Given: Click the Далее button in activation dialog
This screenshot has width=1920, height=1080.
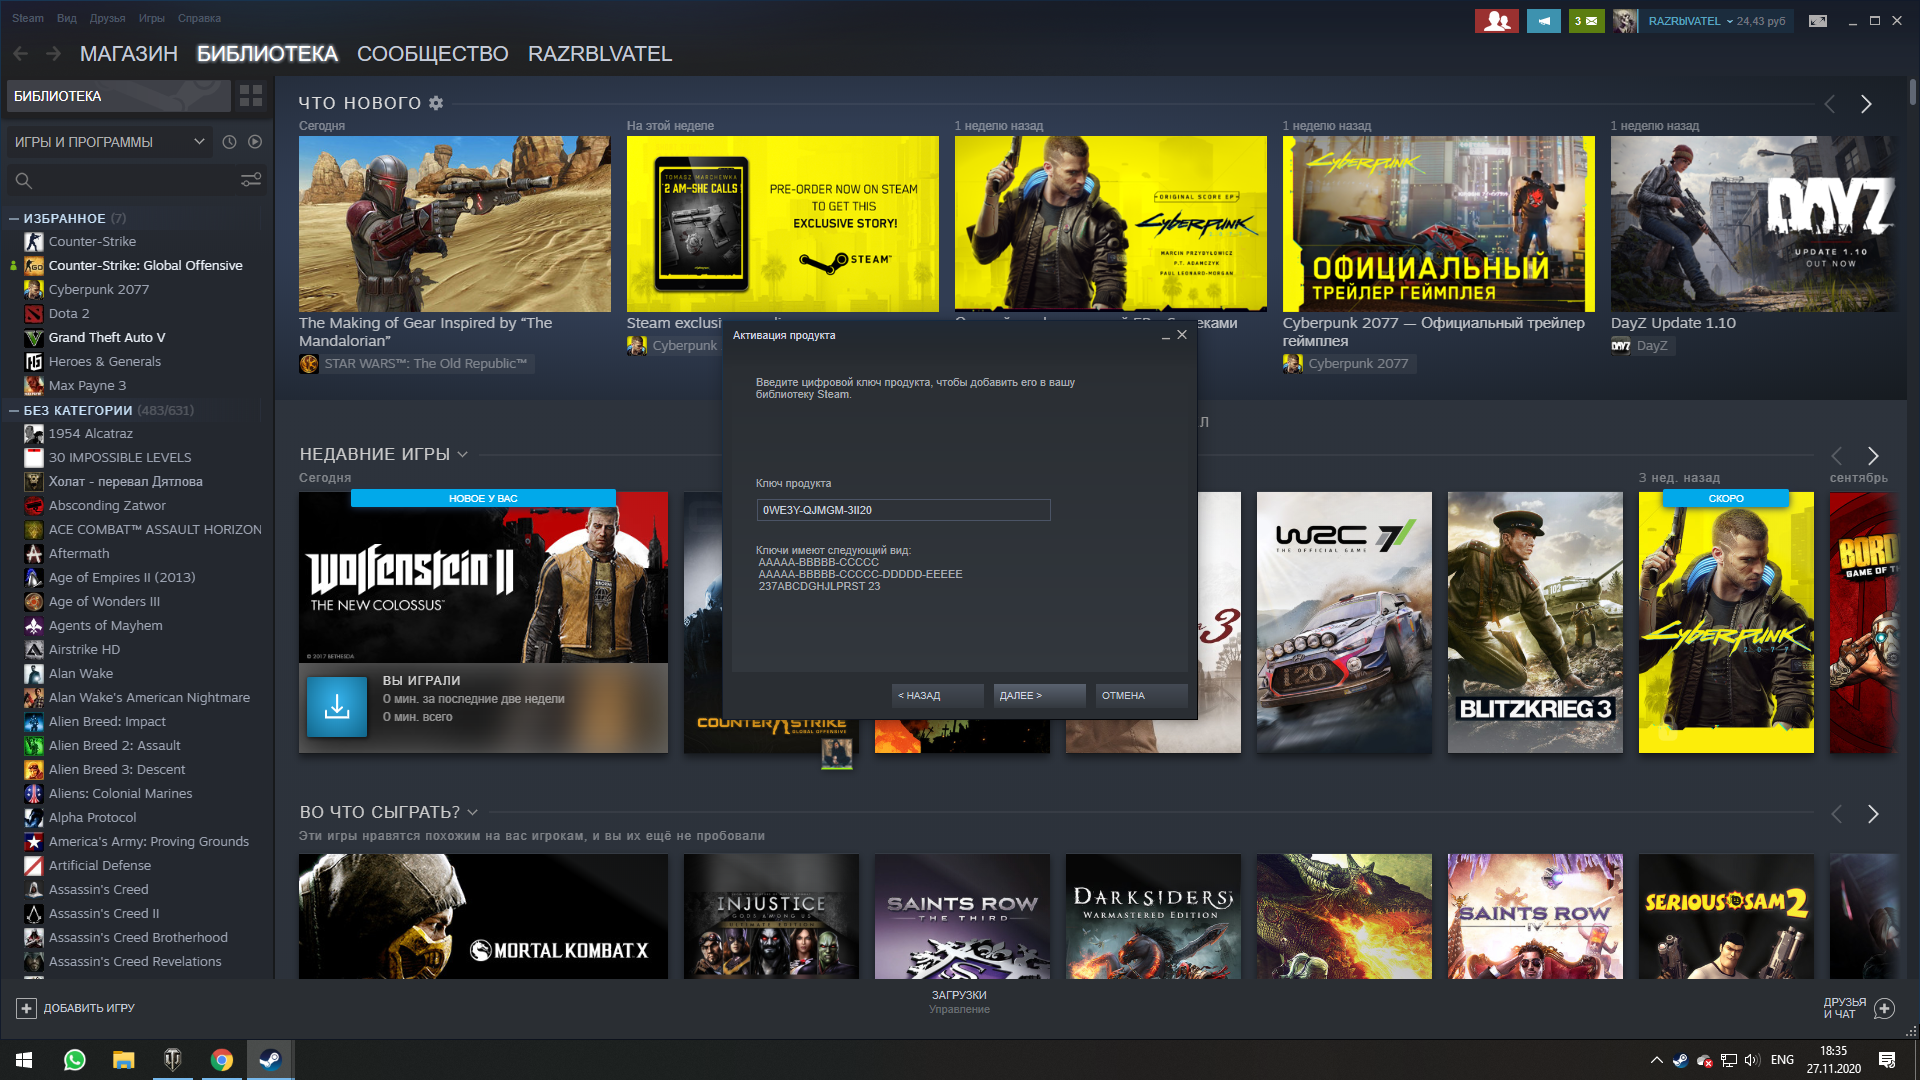Looking at the screenshot, I should point(1040,696).
